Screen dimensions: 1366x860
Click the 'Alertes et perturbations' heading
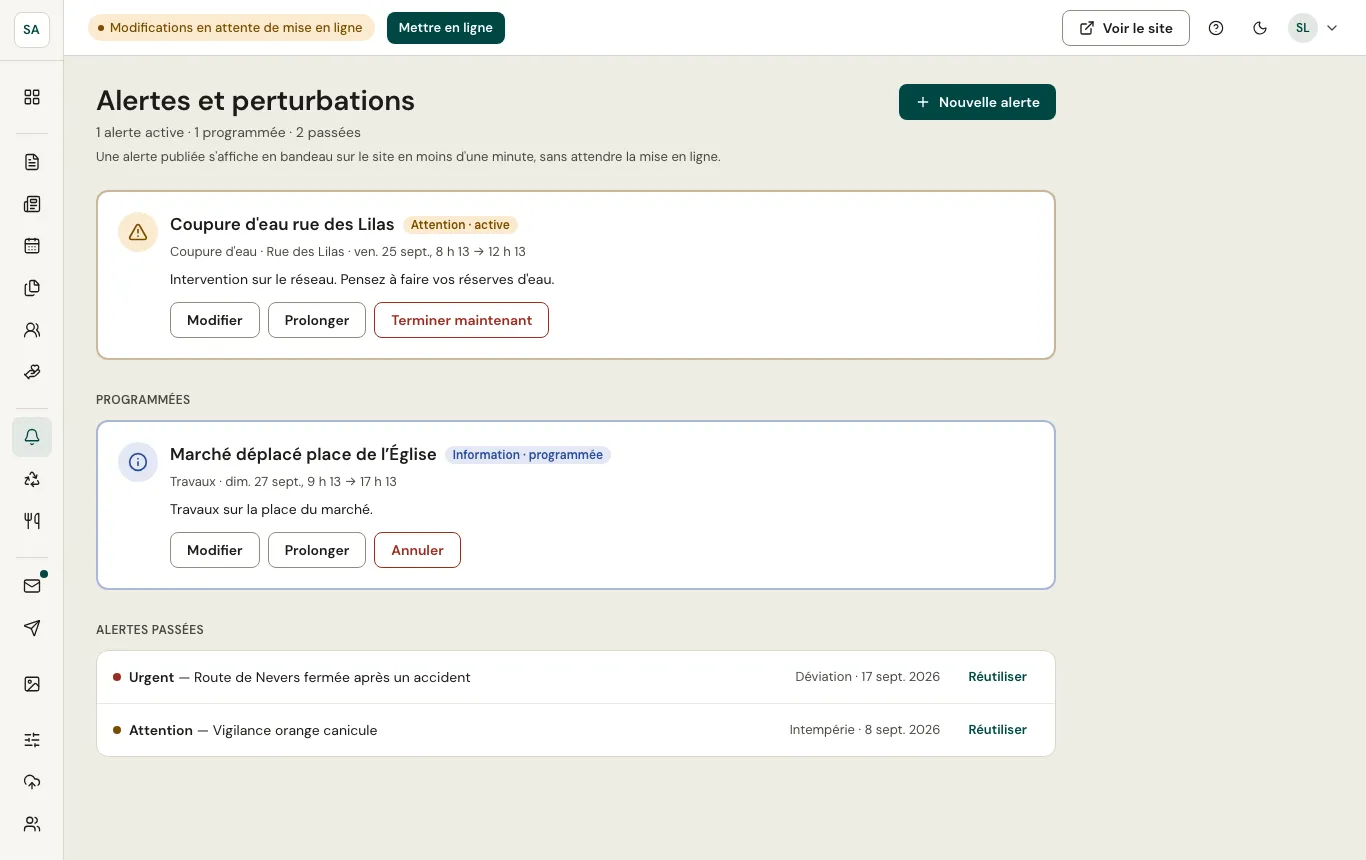point(255,101)
